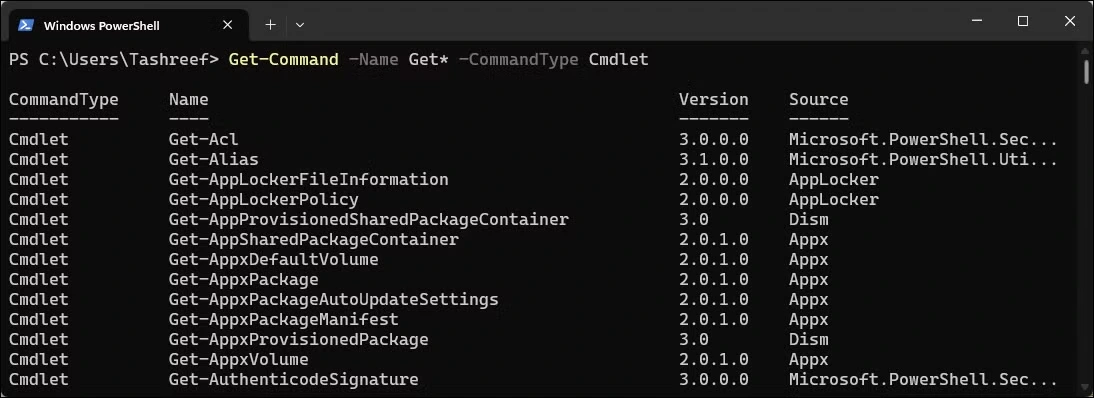The width and height of the screenshot is (1094, 398).
Task: Expand the new tab profile dropdown chevron
Action: point(300,25)
